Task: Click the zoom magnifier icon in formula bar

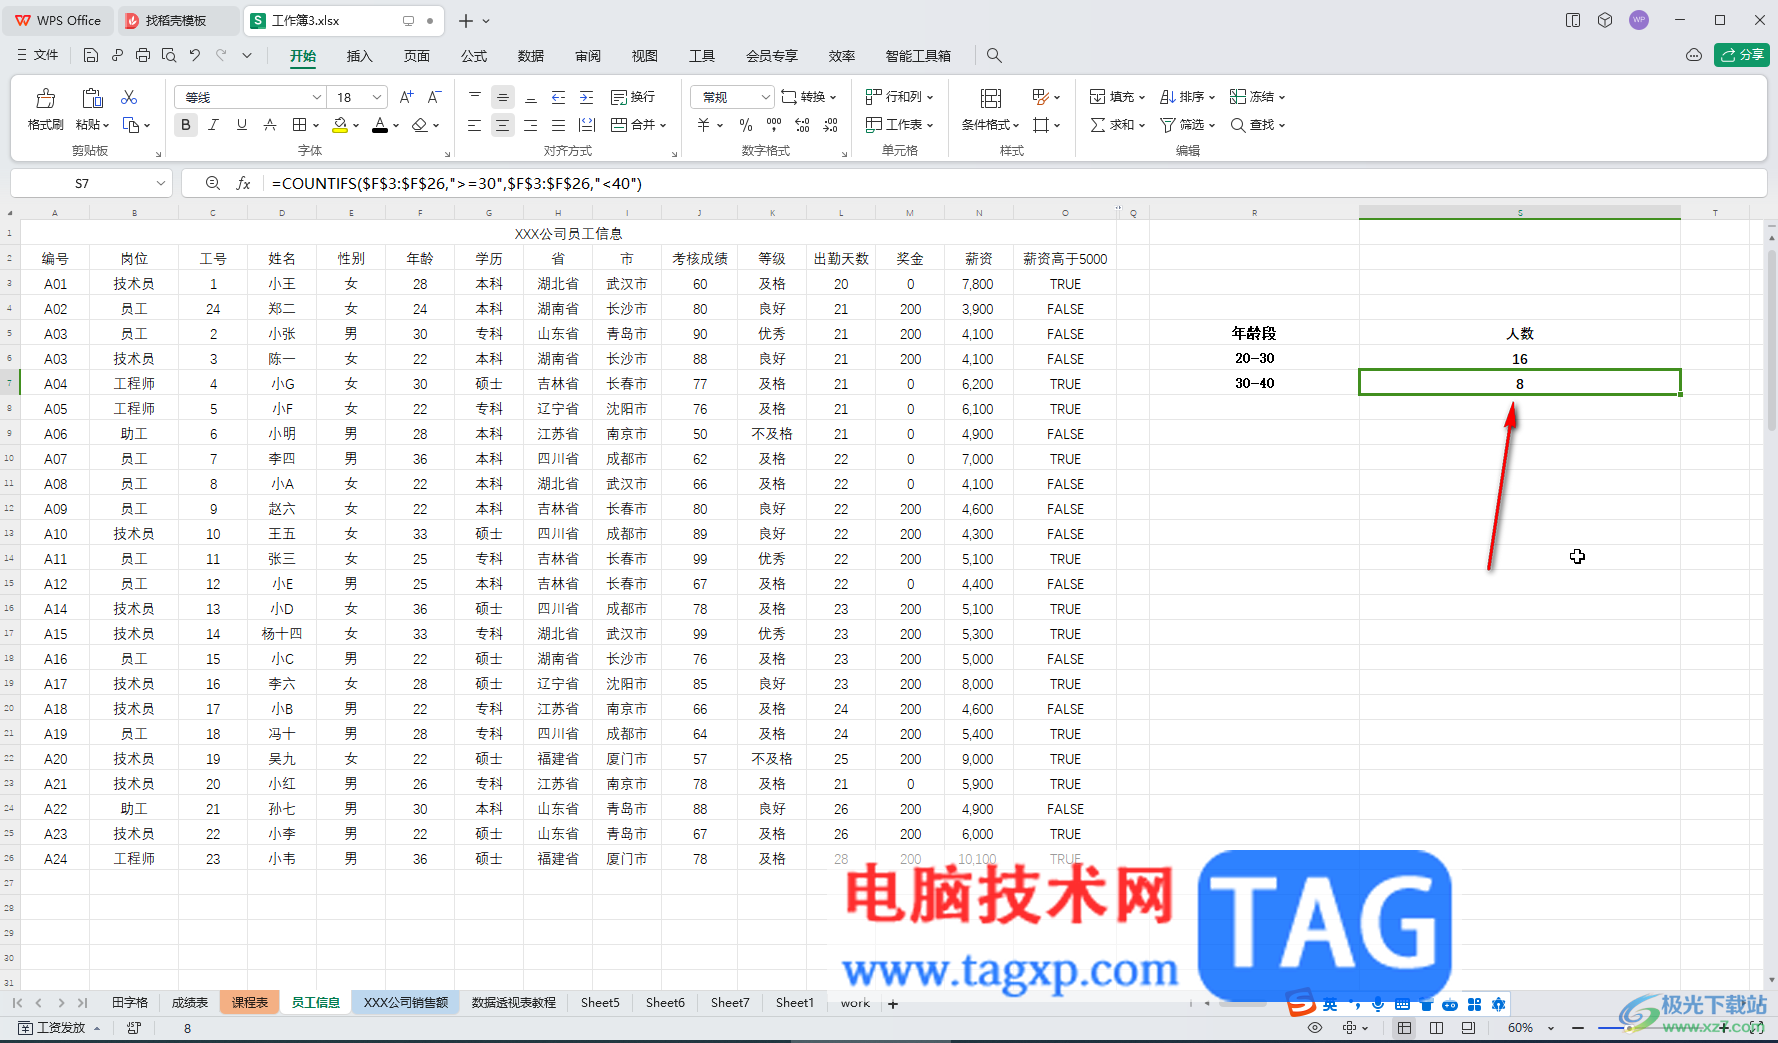Action: point(212,183)
